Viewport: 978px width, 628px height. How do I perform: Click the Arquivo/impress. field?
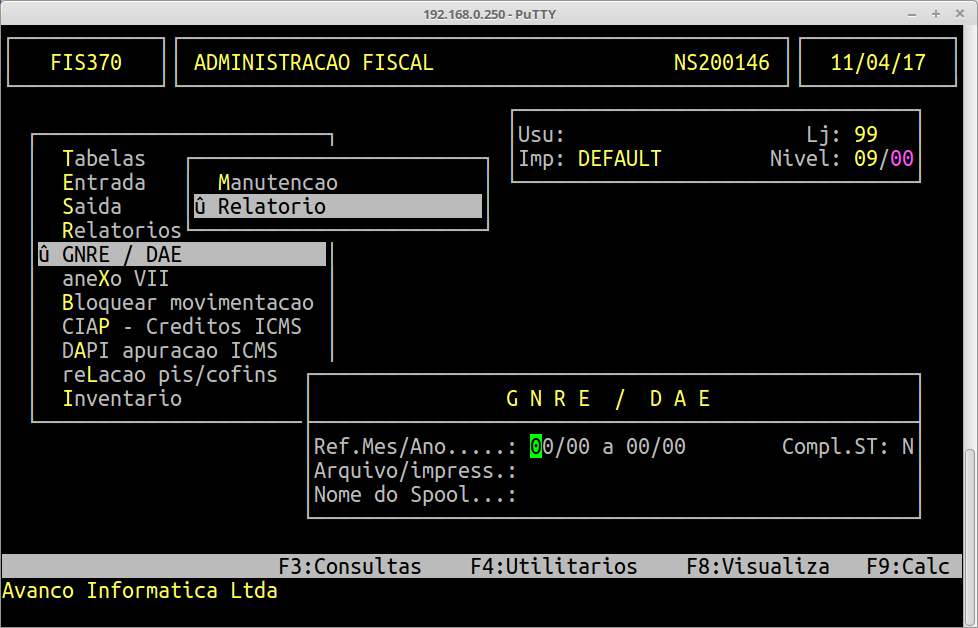(x=600, y=471)
